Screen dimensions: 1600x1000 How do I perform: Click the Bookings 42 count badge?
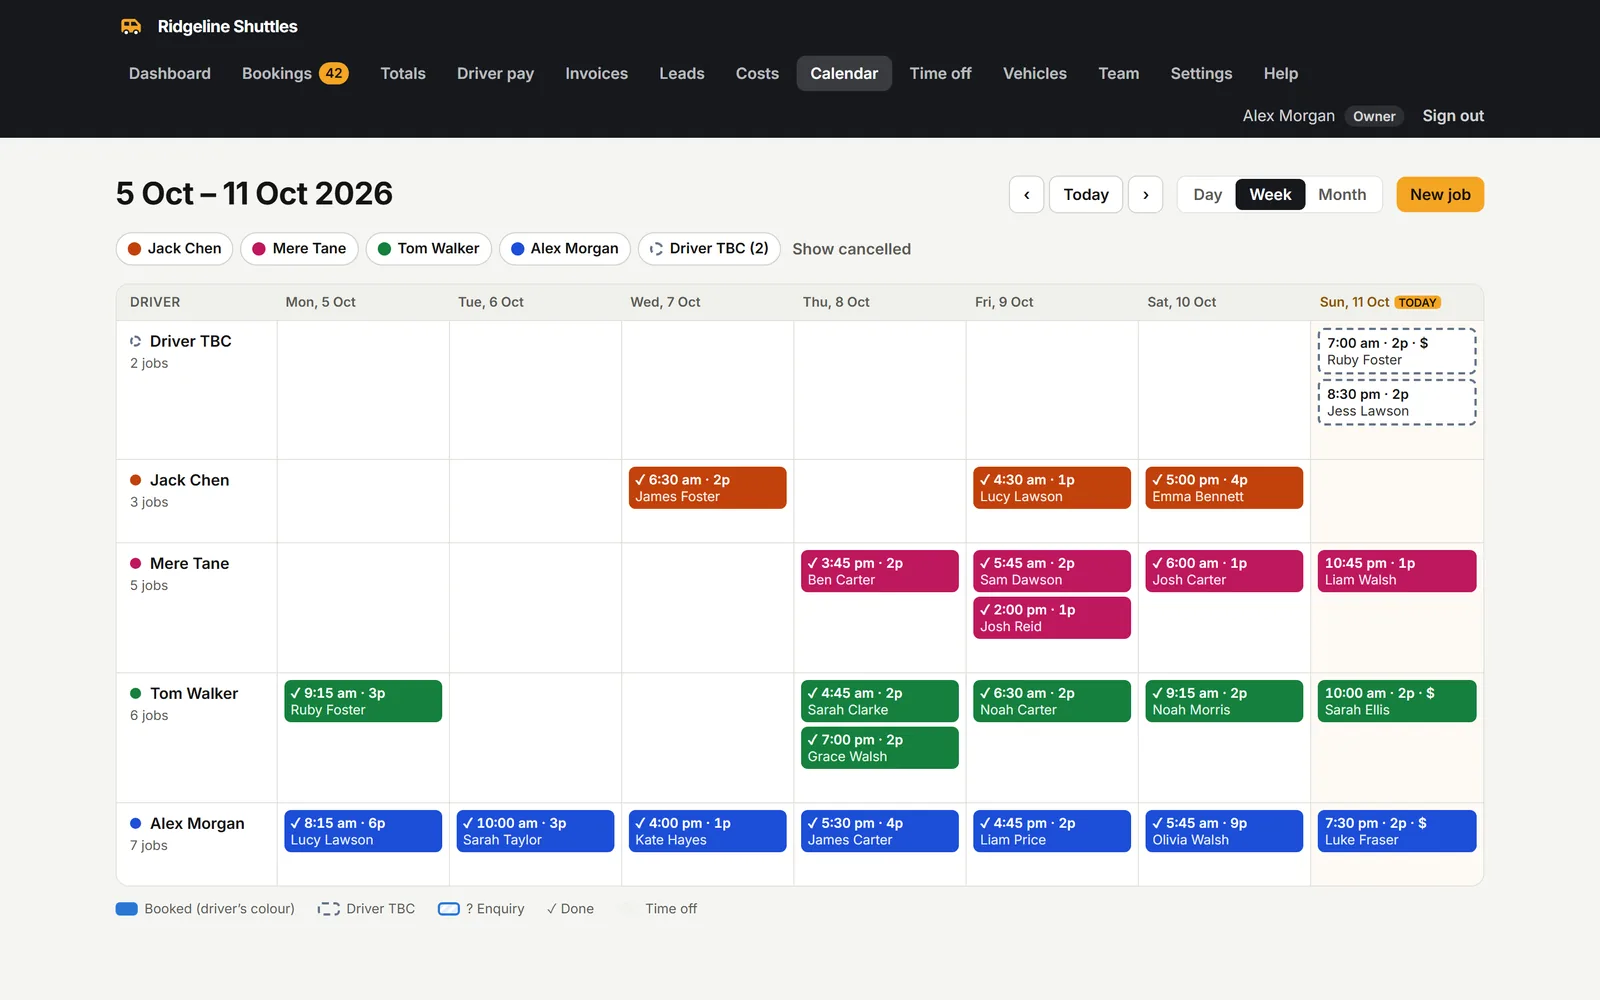[x=334, y=73]
